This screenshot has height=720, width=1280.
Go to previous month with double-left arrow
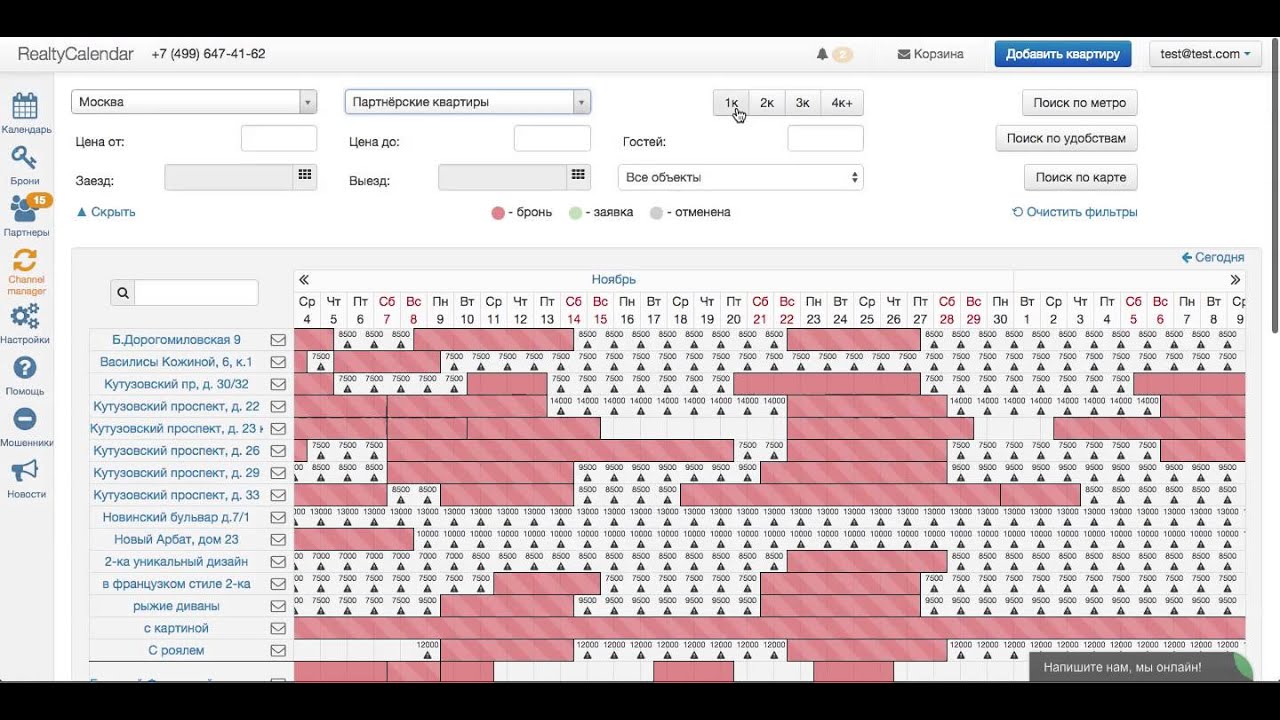point(304,280)
